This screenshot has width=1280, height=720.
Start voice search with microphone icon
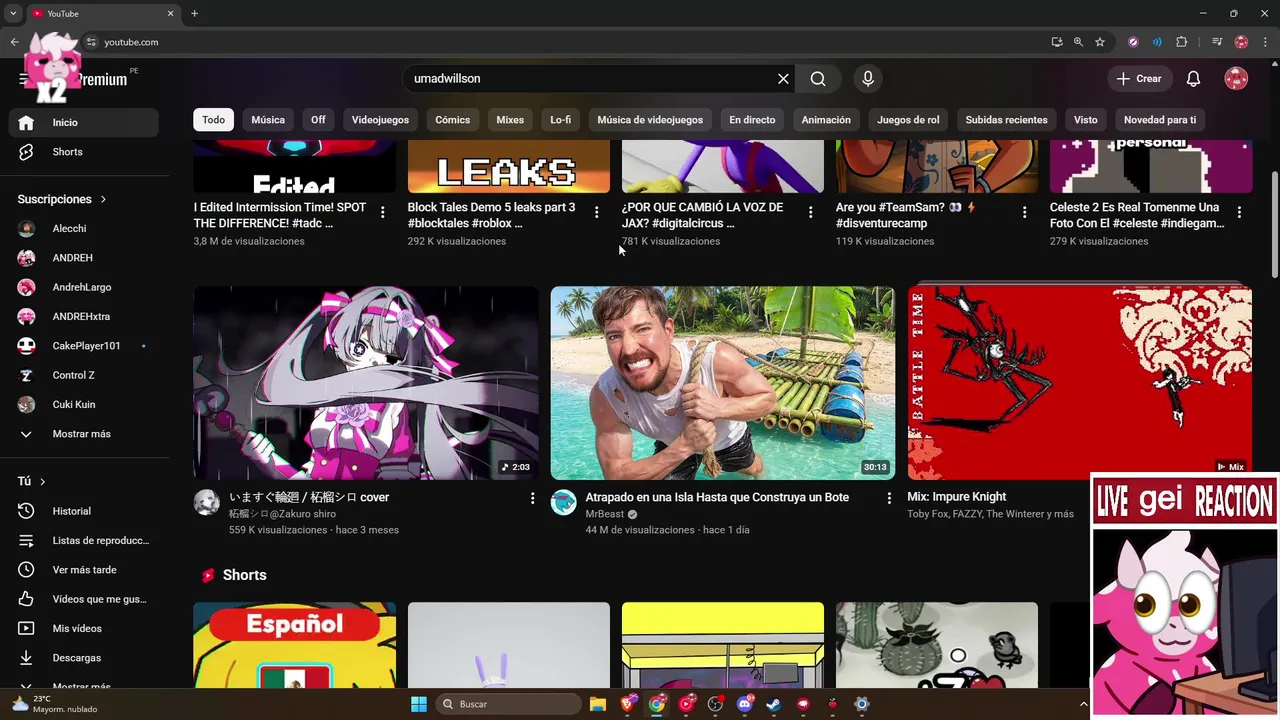[x=867, y=78]
